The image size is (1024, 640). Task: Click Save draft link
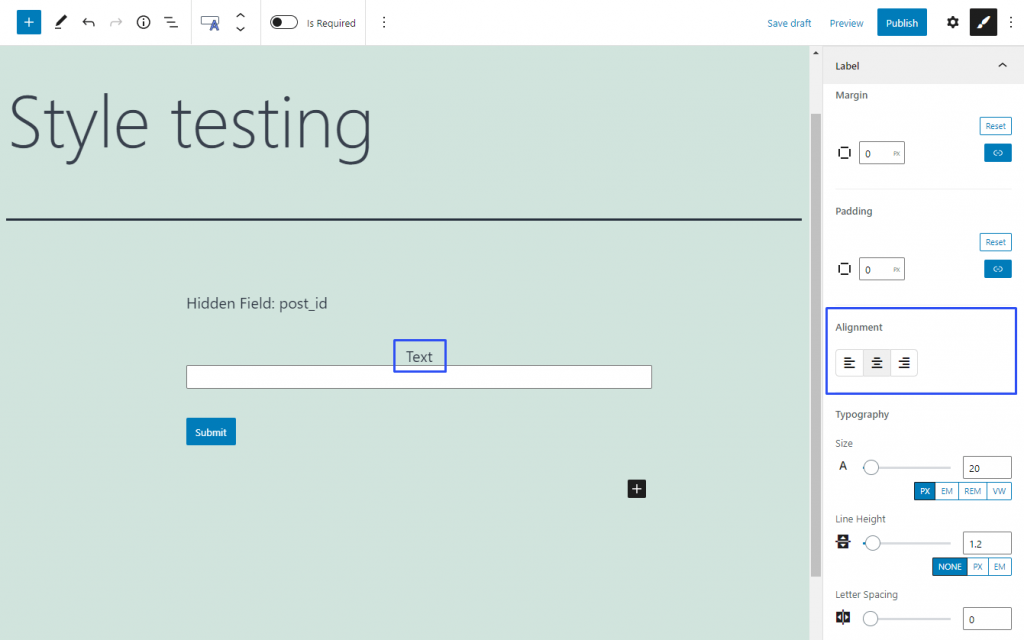[x=789, y=23]
